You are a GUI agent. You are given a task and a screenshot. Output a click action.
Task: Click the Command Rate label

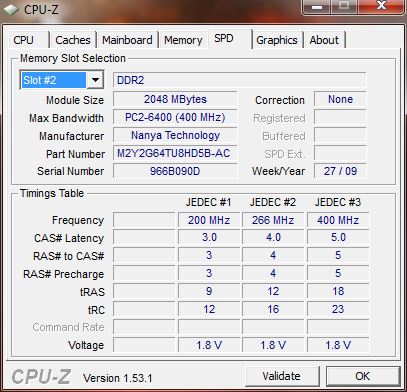(68, 327)
